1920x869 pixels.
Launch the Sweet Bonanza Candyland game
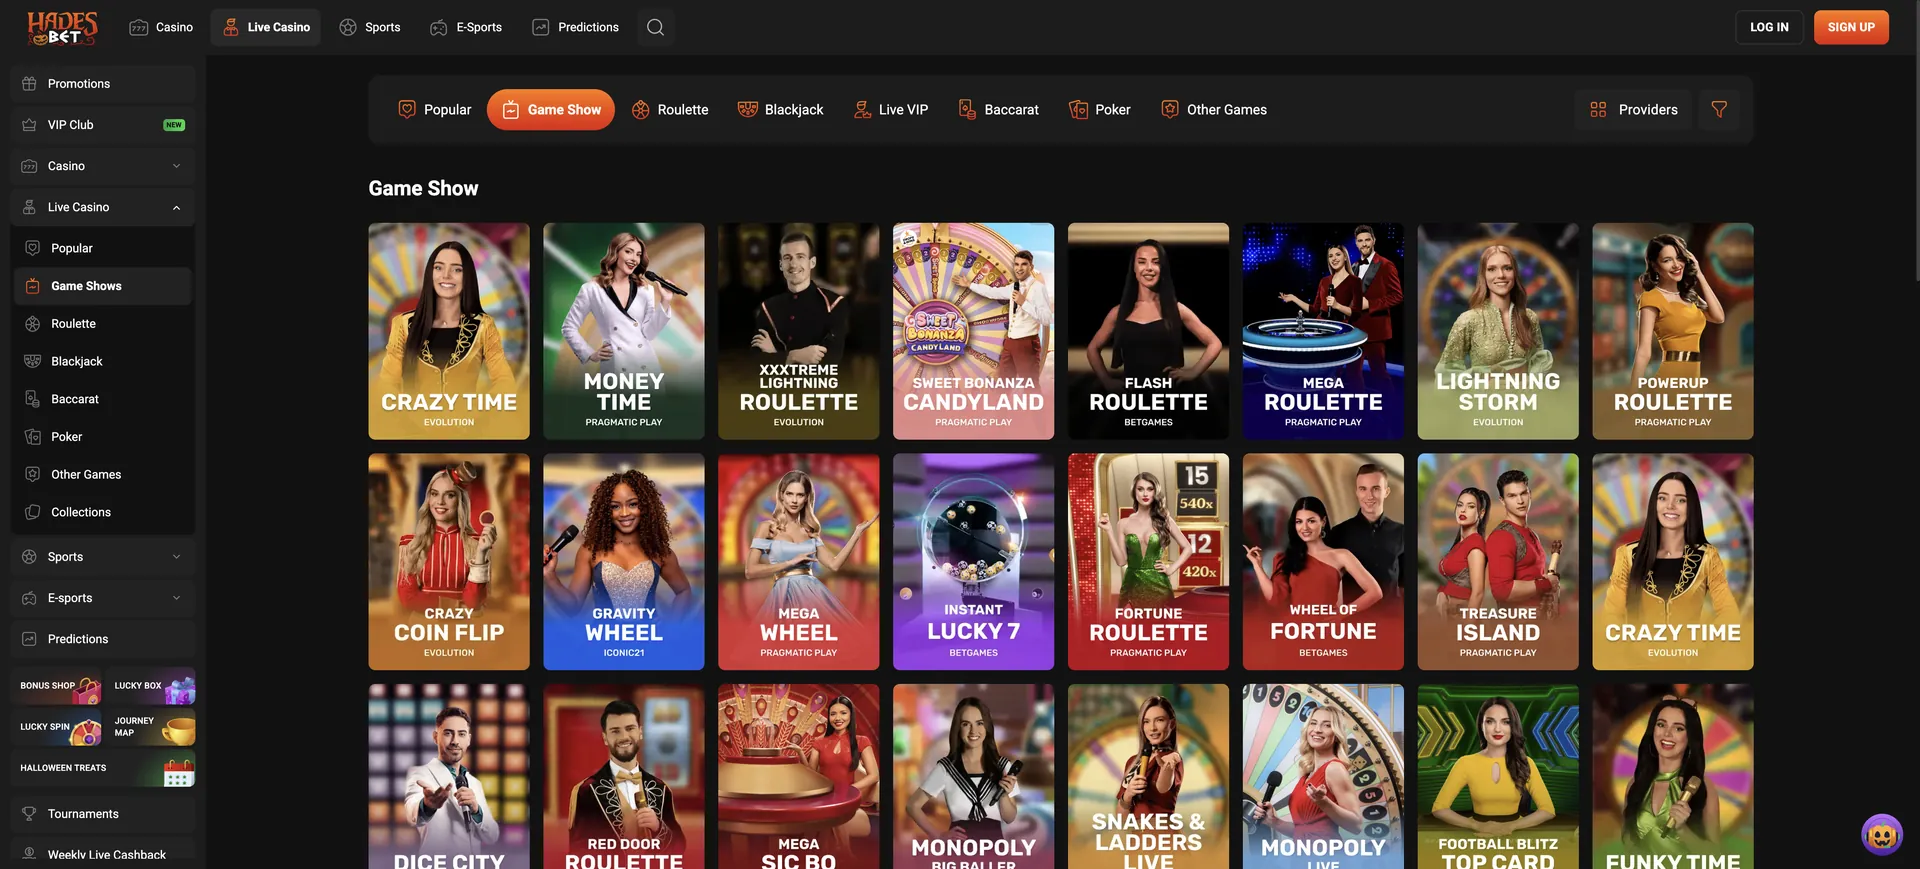click(973, 331)
